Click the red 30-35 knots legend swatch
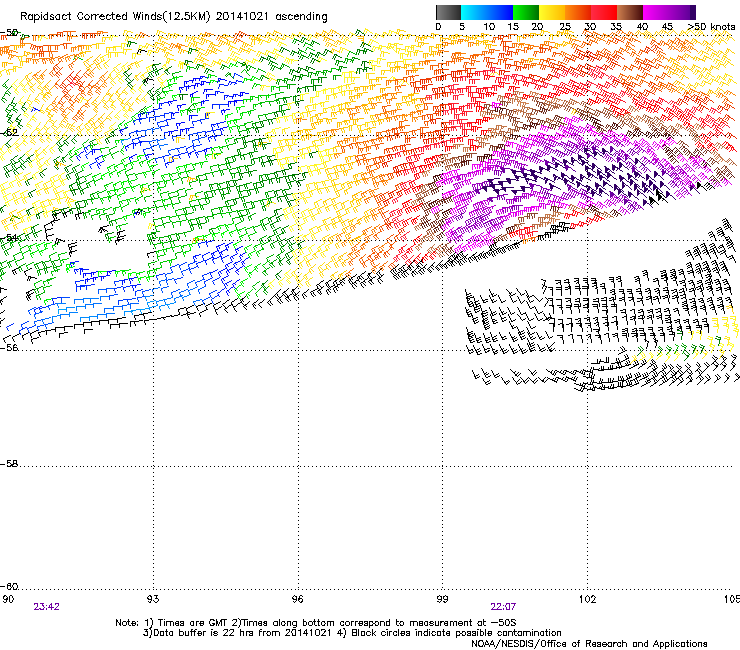 pos(604,12)
